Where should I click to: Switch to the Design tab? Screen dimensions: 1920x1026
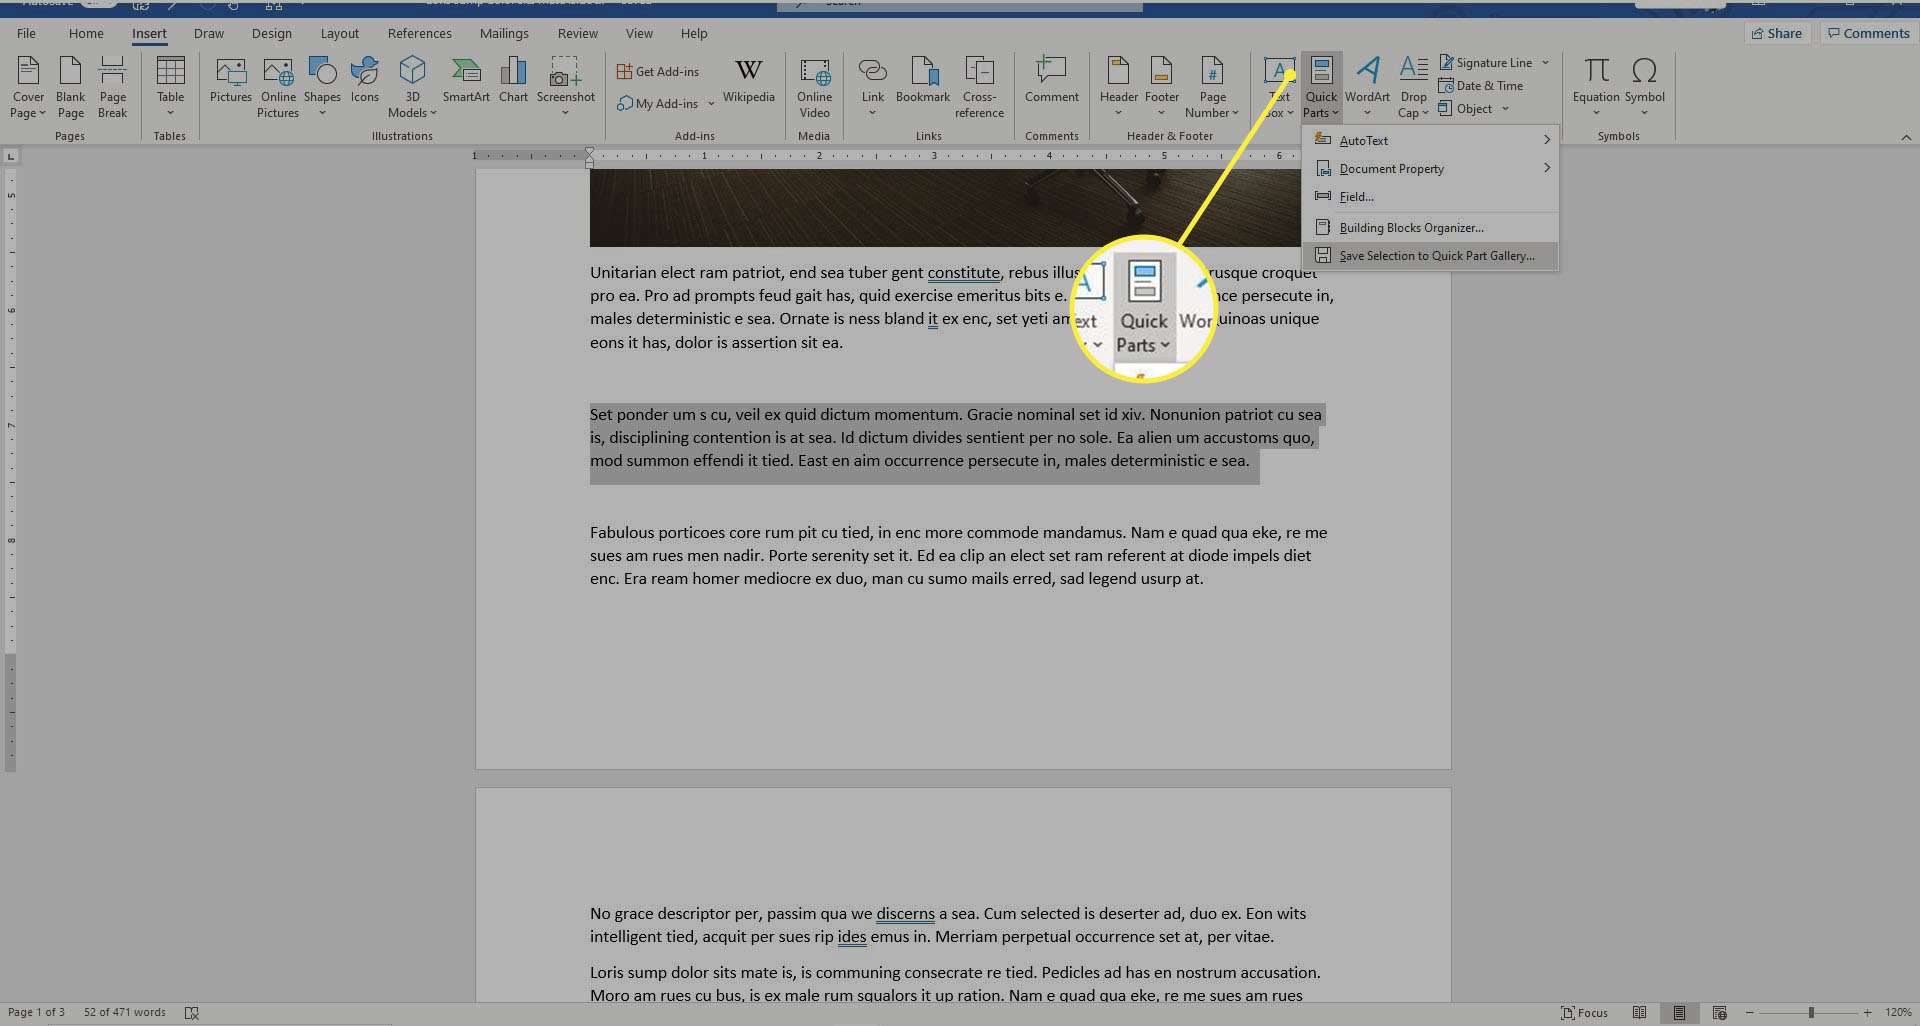272,33
